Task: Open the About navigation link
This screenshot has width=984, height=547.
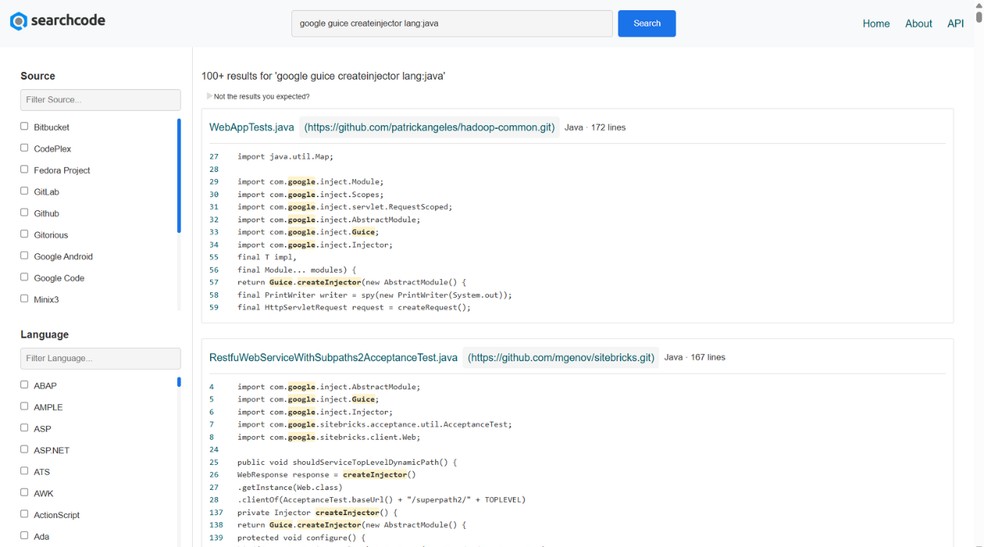Action: pos(918,23)
